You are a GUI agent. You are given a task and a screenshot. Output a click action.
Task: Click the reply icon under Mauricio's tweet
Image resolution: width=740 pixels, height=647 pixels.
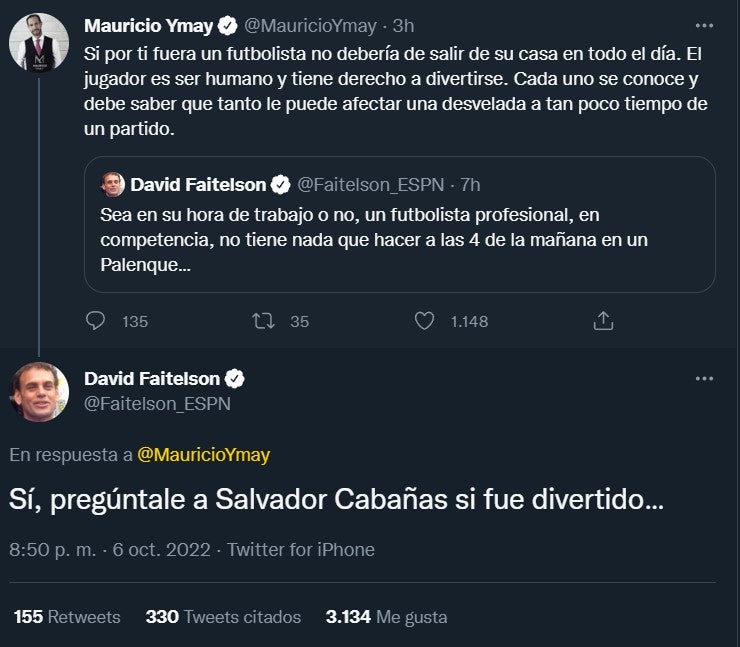[96, 321]
